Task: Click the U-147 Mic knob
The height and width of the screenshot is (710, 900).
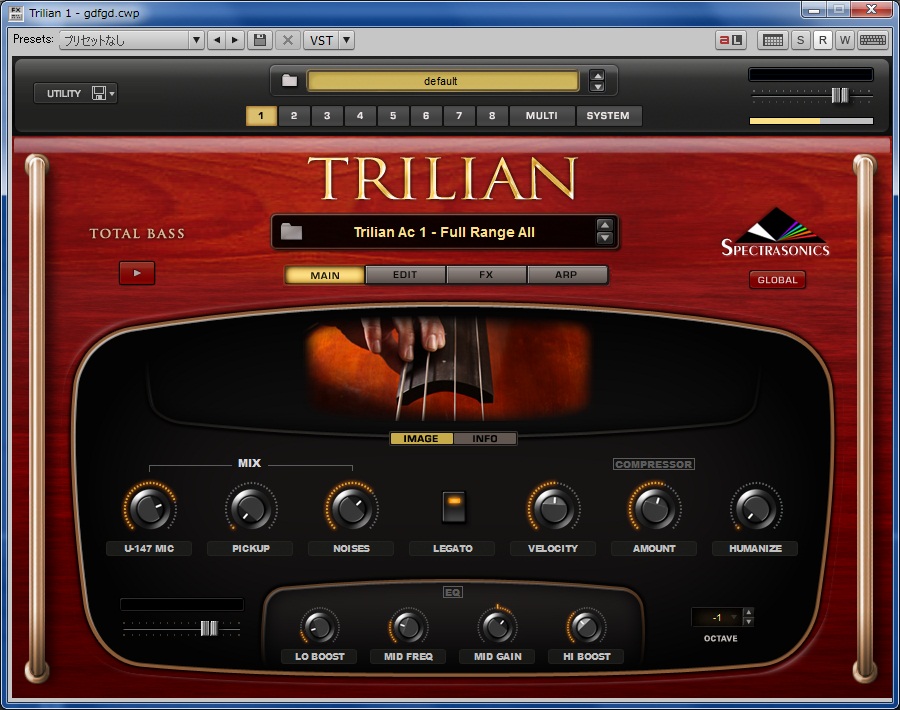Action: click(149, 508)
